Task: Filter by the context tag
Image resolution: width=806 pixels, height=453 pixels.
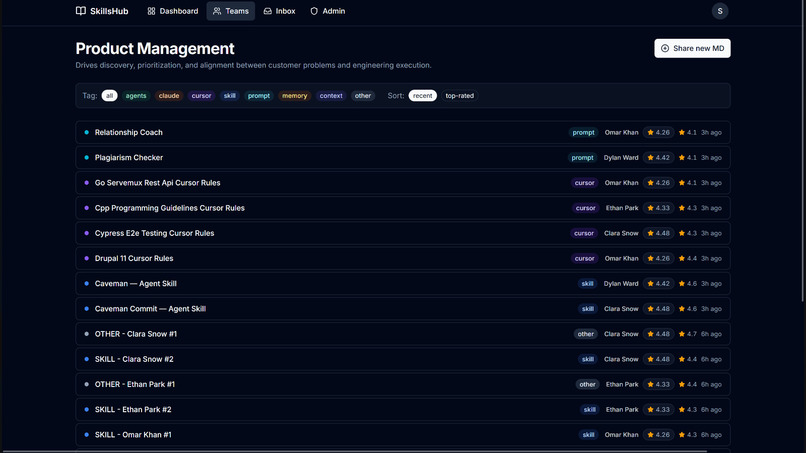Action: point(331,96)
